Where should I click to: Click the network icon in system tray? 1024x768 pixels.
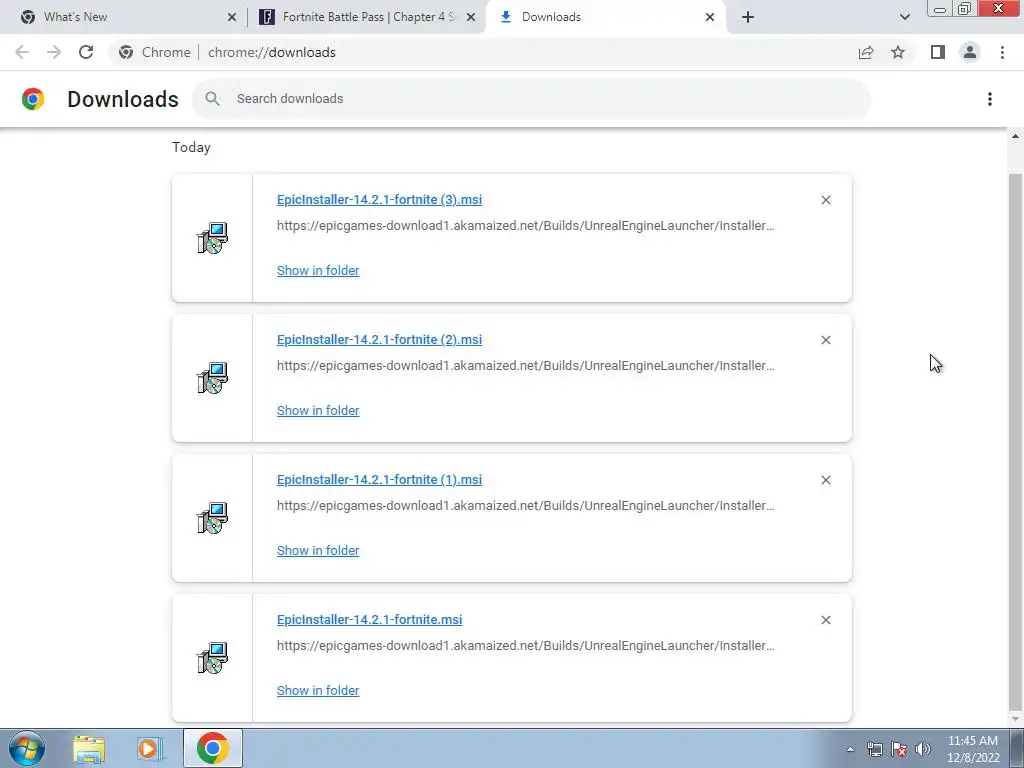click(874, 749)
